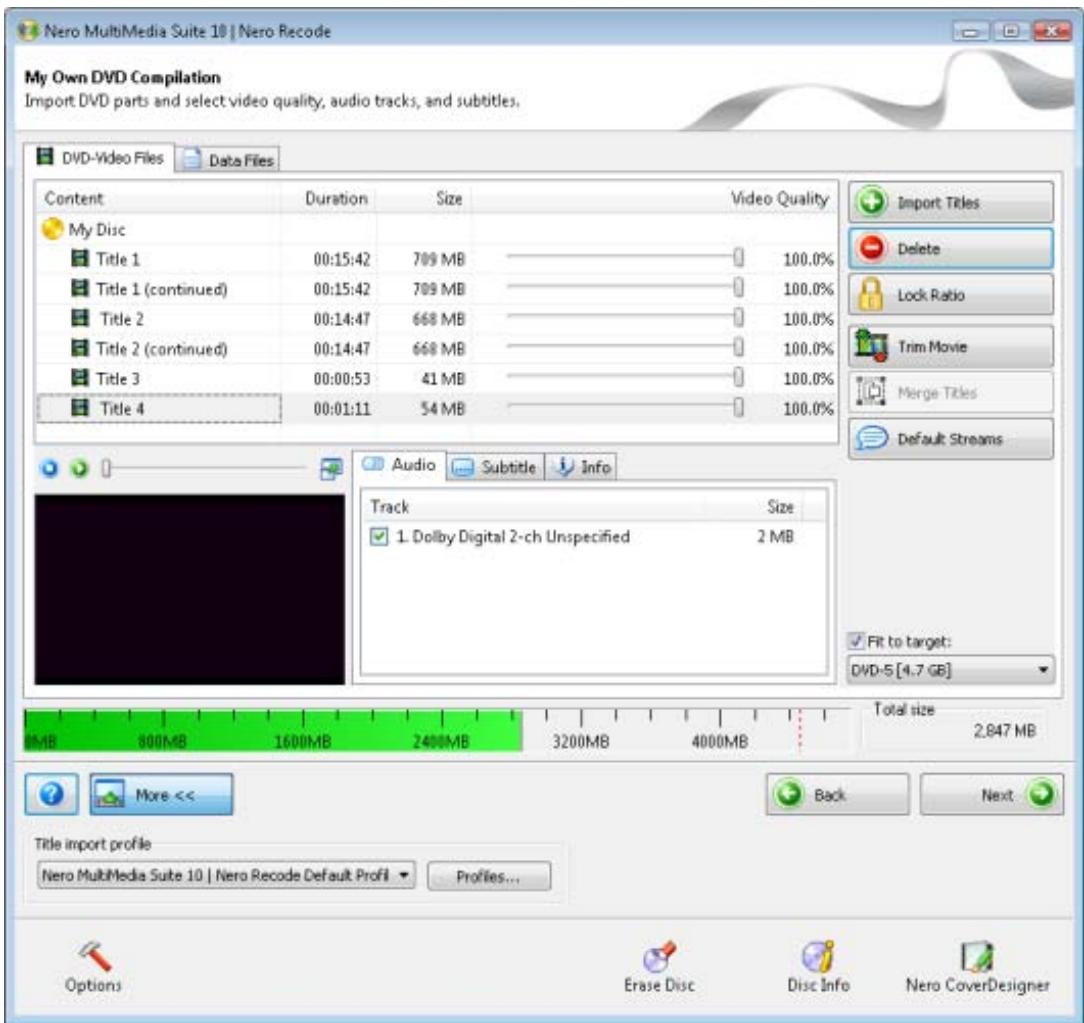
Task: Select Title 2 row
Action: (x=436, y=319)
